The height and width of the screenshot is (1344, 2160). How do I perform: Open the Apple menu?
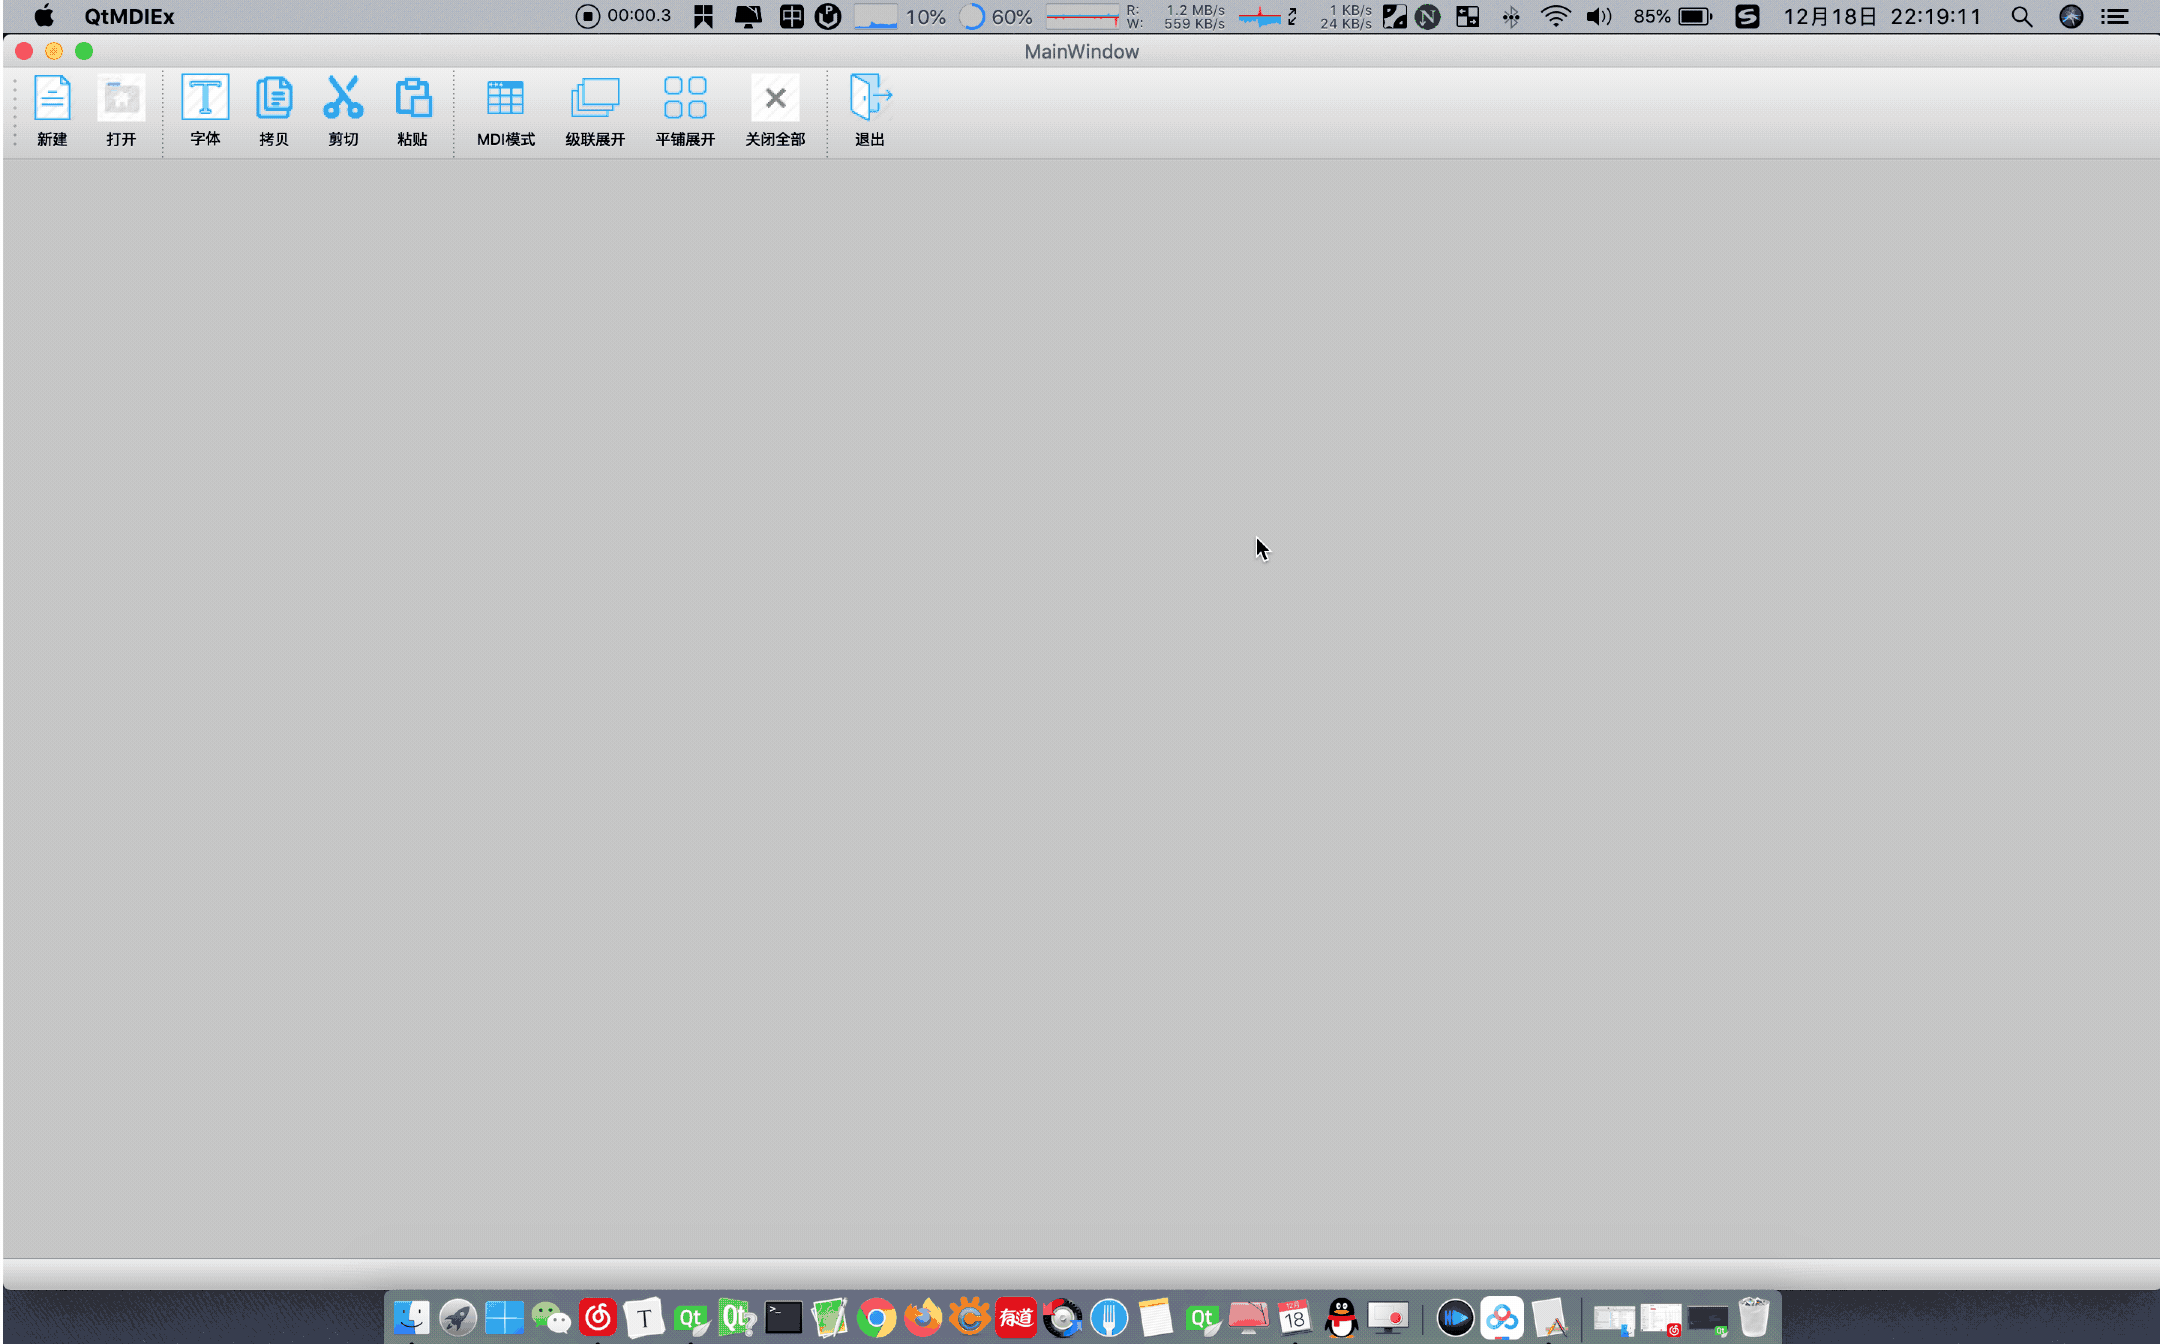[44, 16]
